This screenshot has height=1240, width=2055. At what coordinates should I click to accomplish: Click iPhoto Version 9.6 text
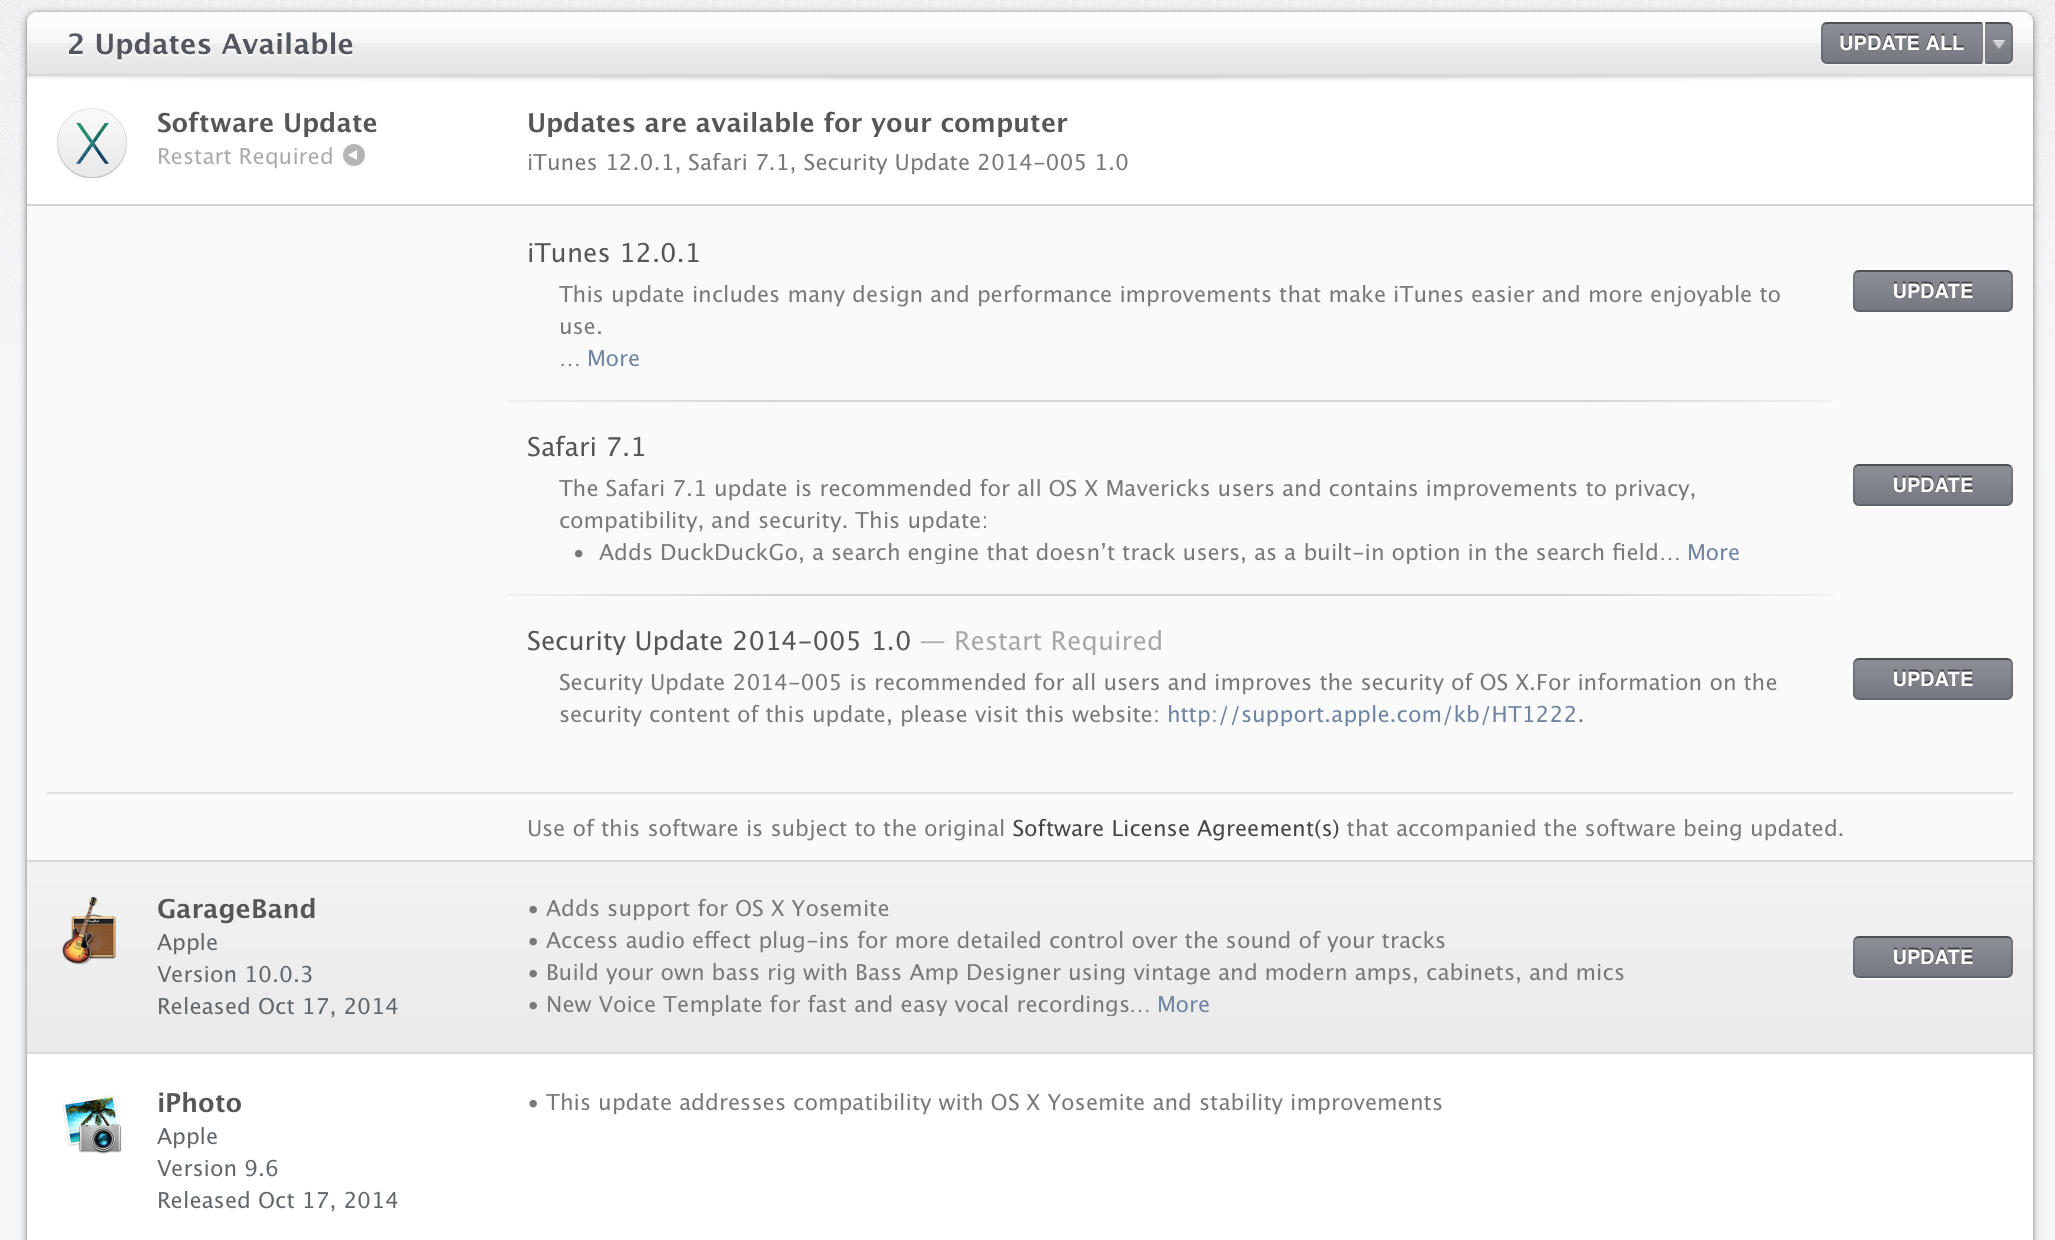tap(217, 1168)
